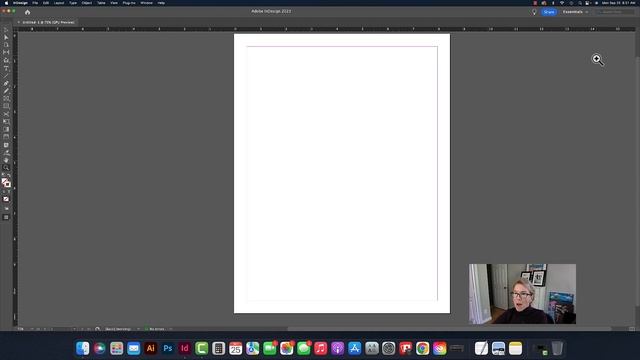Image resolution: width=640 pixels, height=360 pixels.
Task: Open System Settings from the Dock
Action: pos(389,348)
